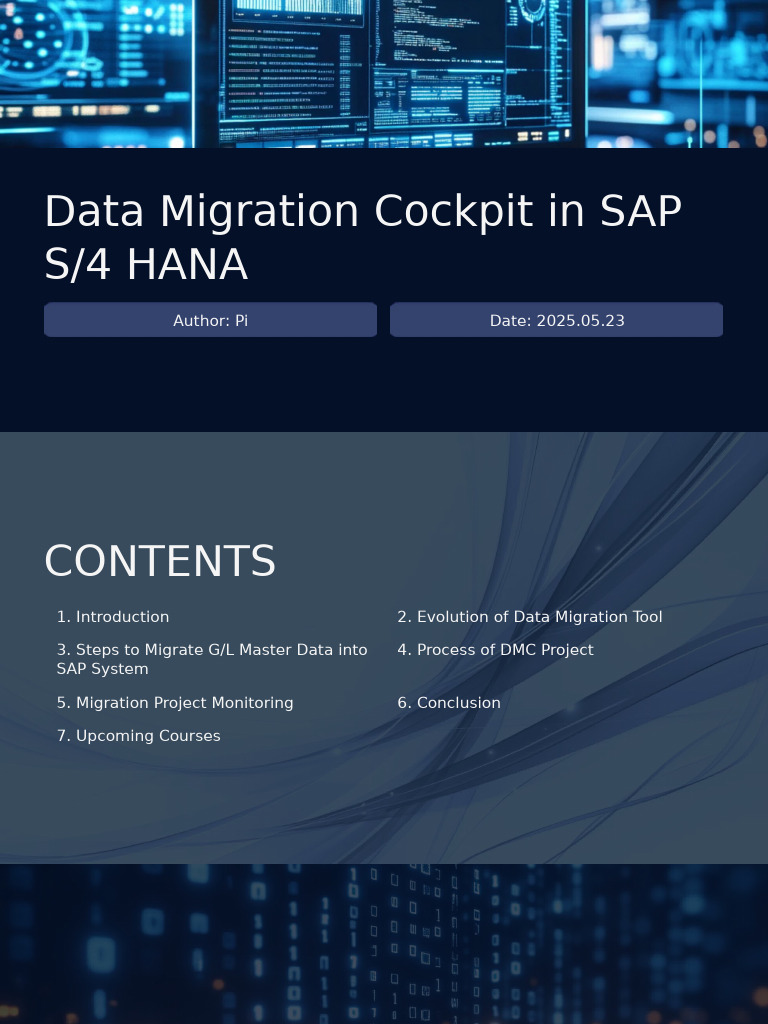768x1024 pixels.
Task: Select the 'Date: 2025.05.23' box
Action: point(556,320)
